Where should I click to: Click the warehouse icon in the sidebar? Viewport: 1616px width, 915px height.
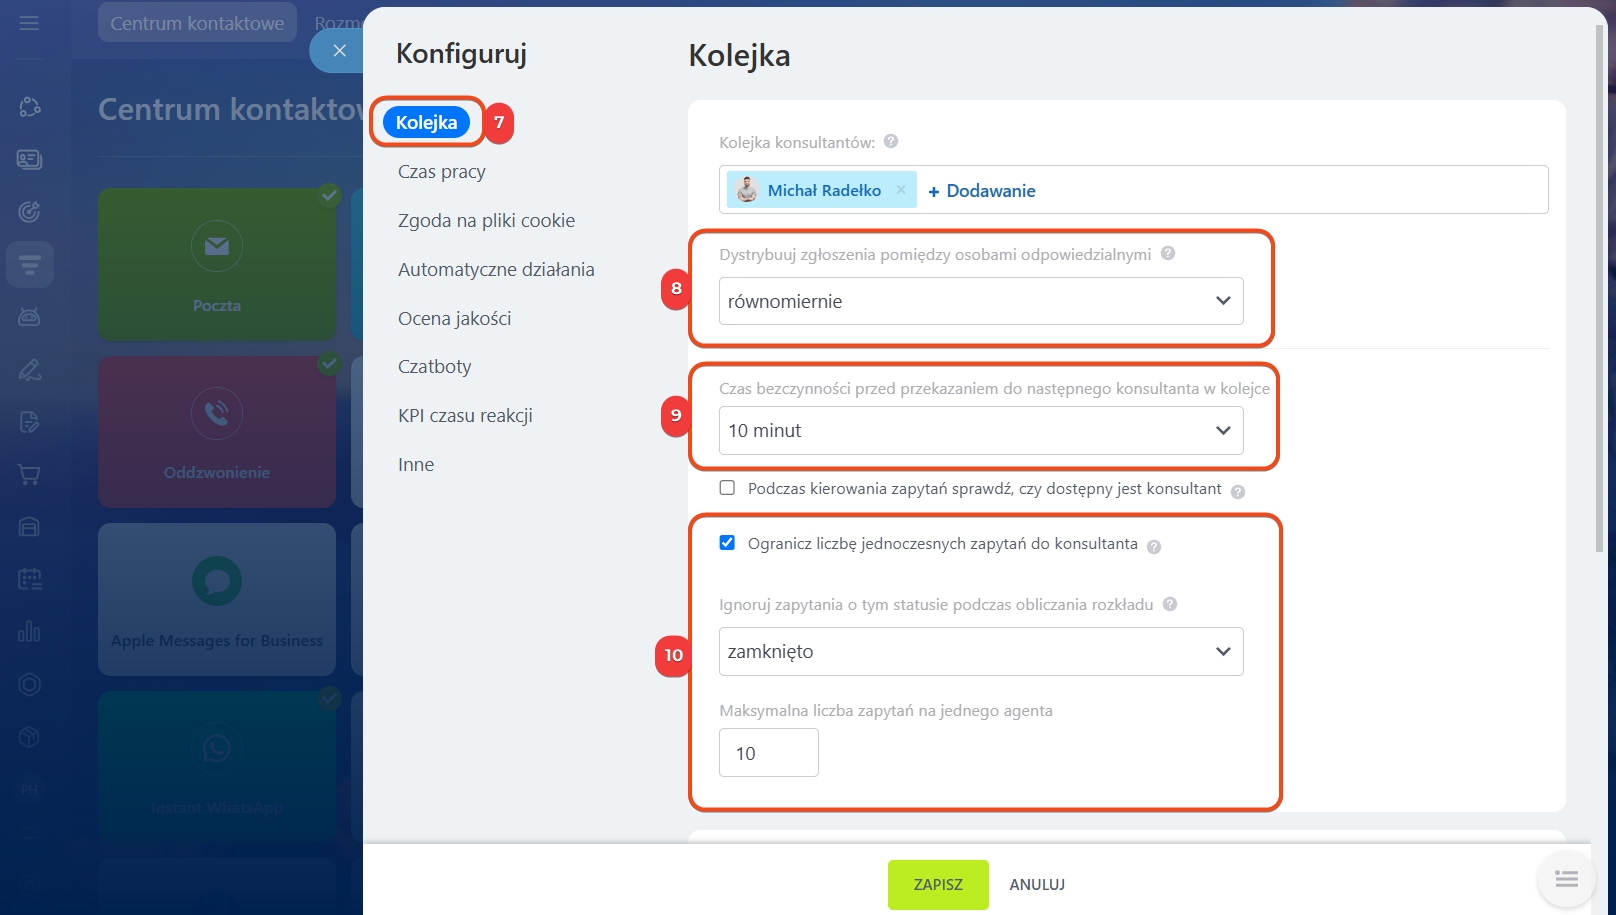(x=29, y=527)
